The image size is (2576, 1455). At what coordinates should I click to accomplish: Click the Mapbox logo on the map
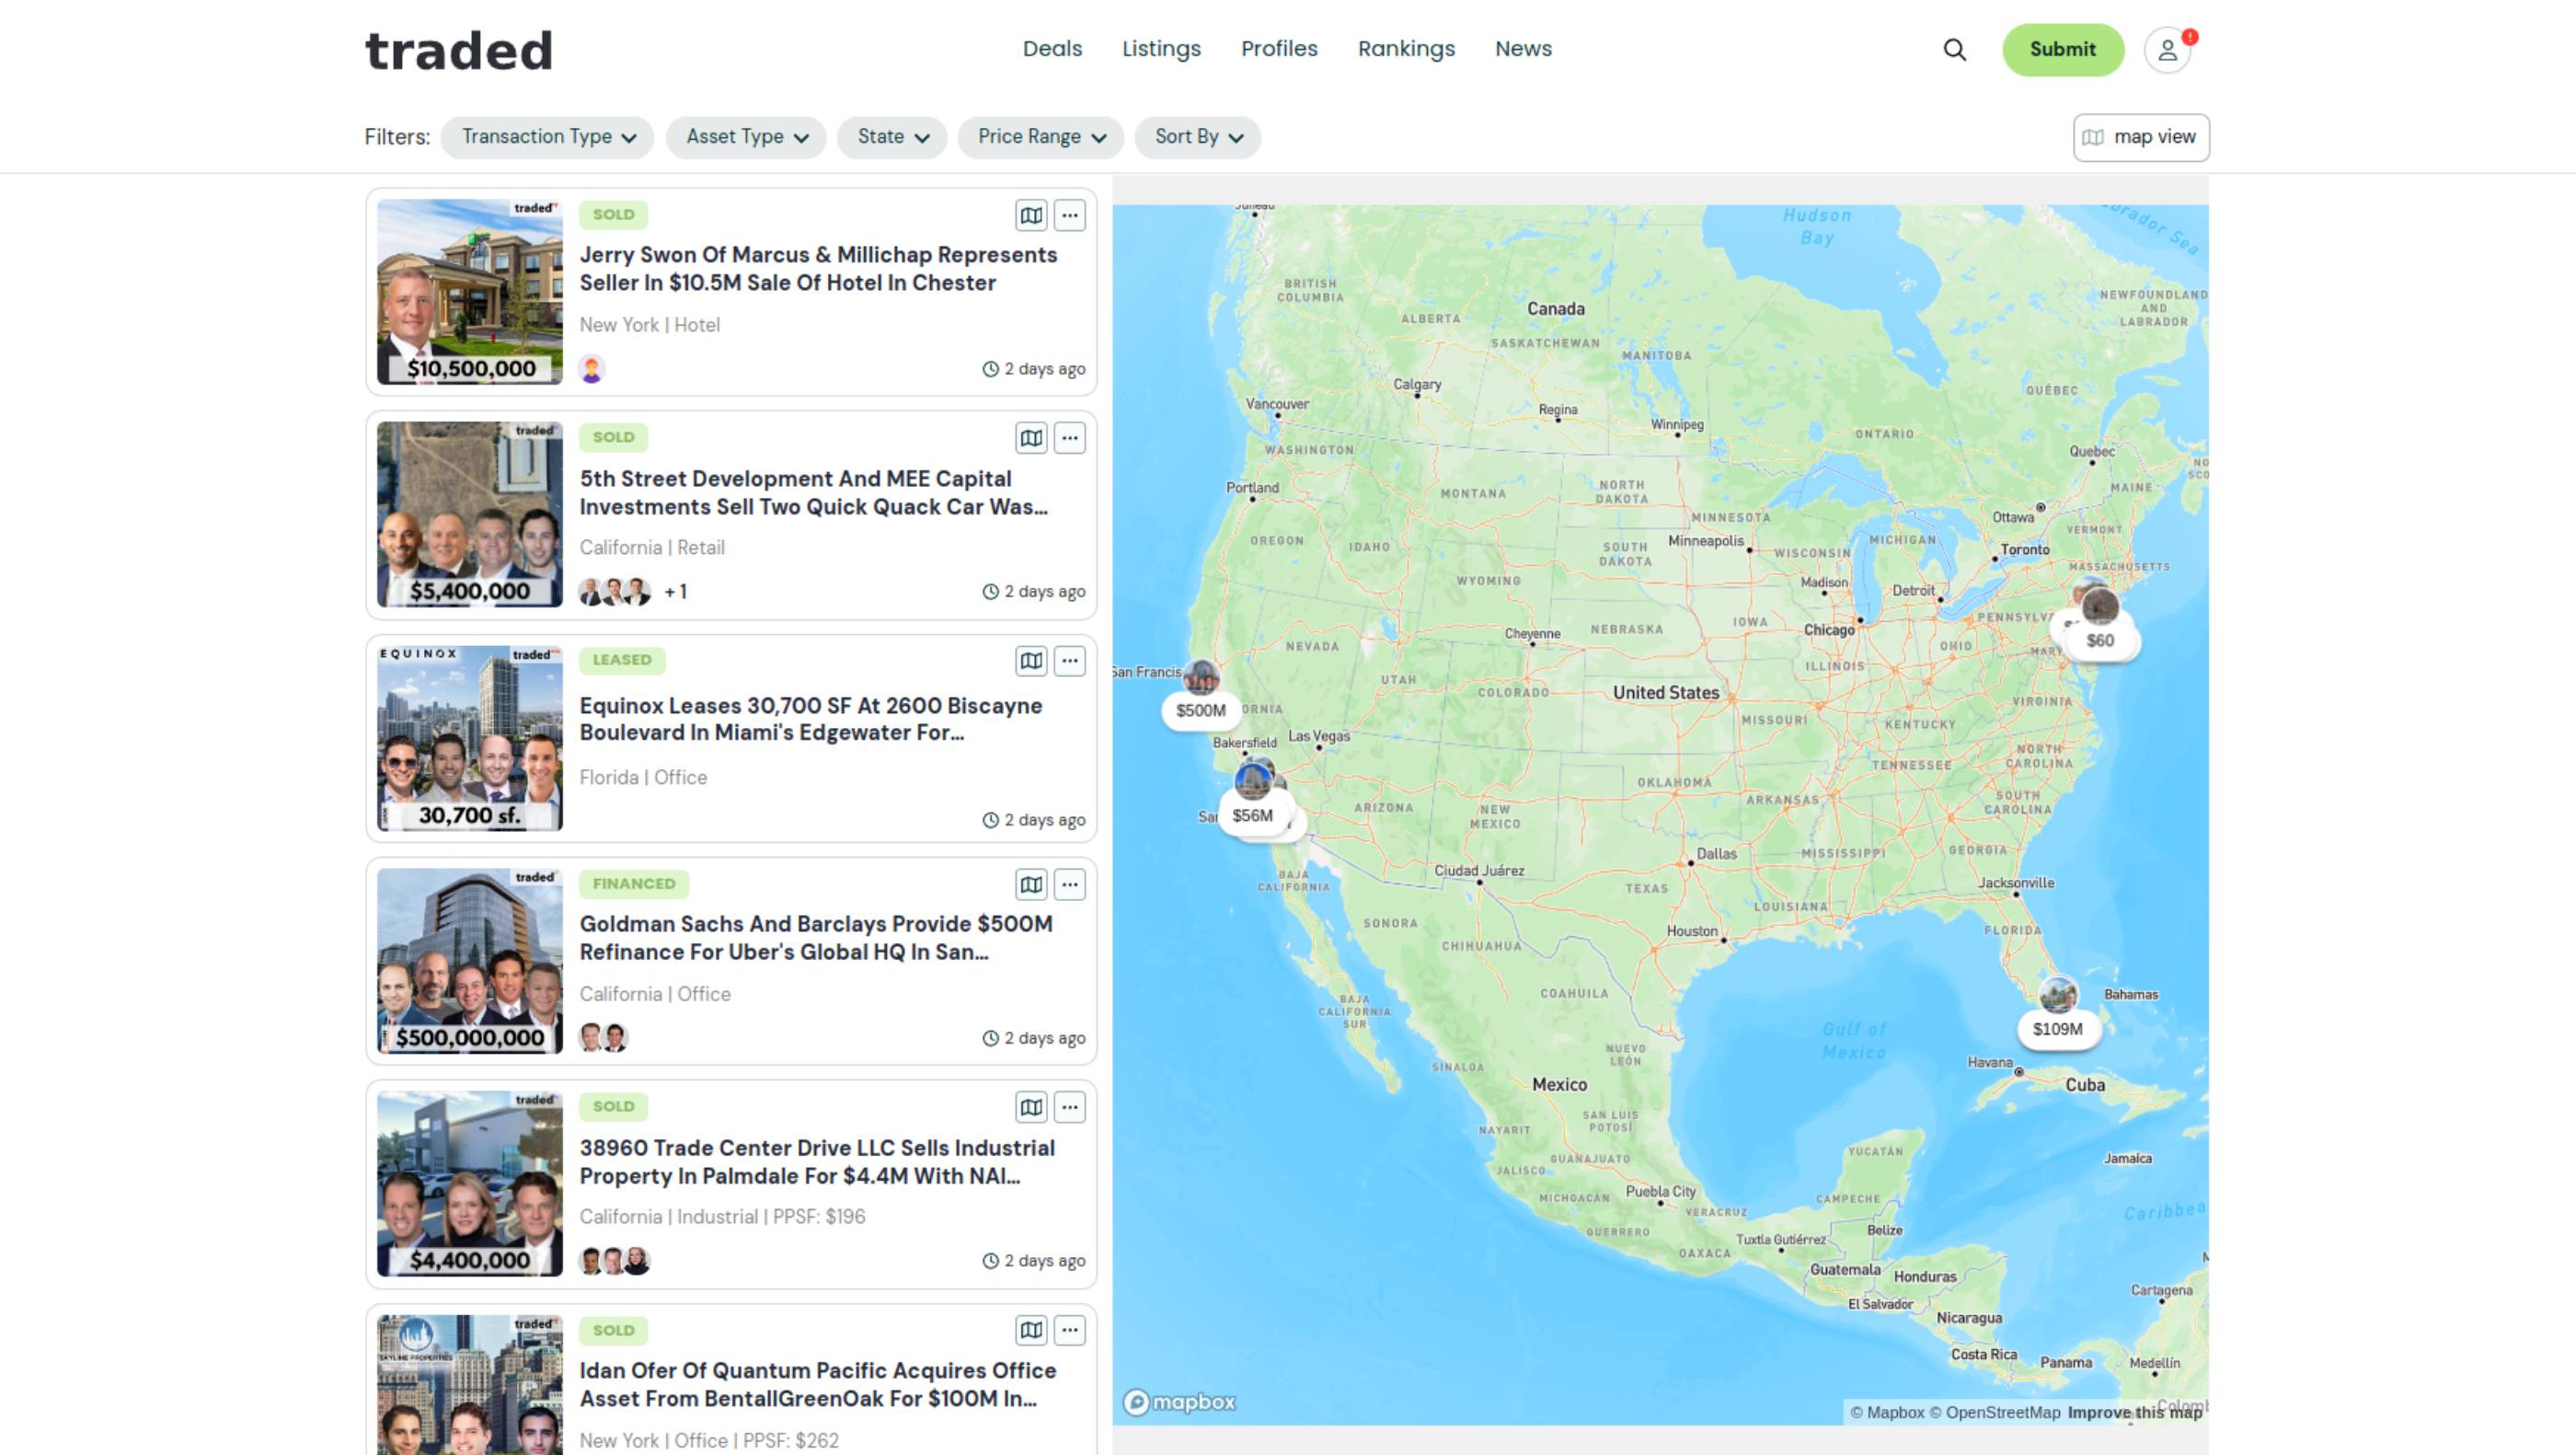(x=1179, y=1402)
